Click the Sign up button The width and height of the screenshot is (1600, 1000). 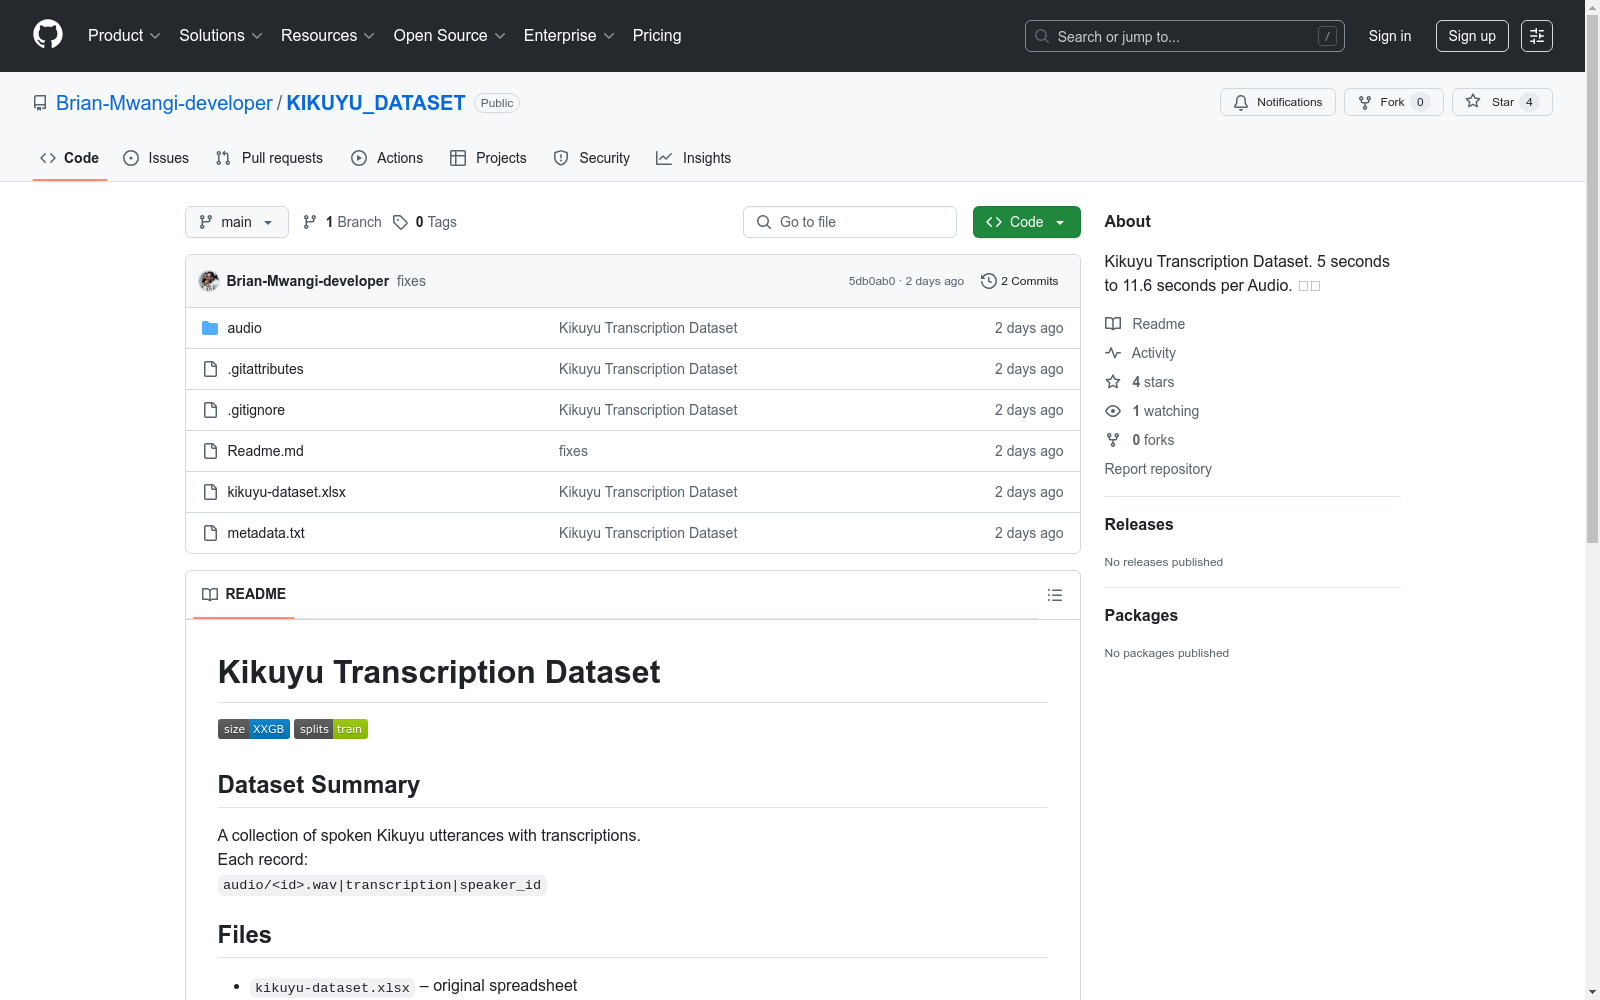[1472, 36]
